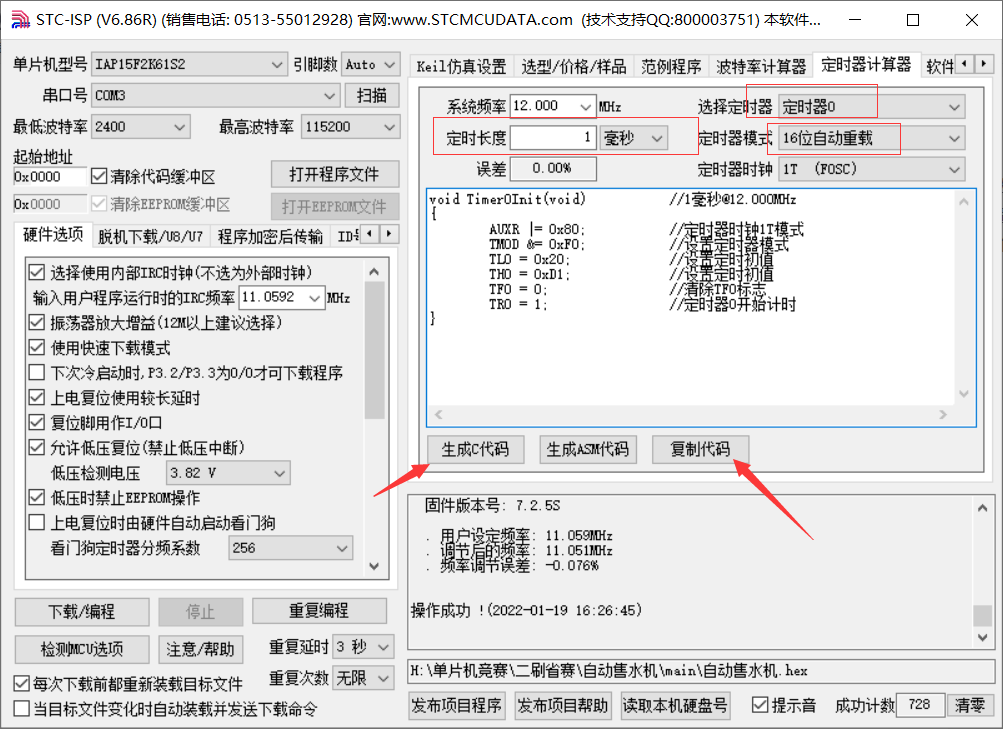Open 选择定时器 定时器0 dropdown

(872, 107)
